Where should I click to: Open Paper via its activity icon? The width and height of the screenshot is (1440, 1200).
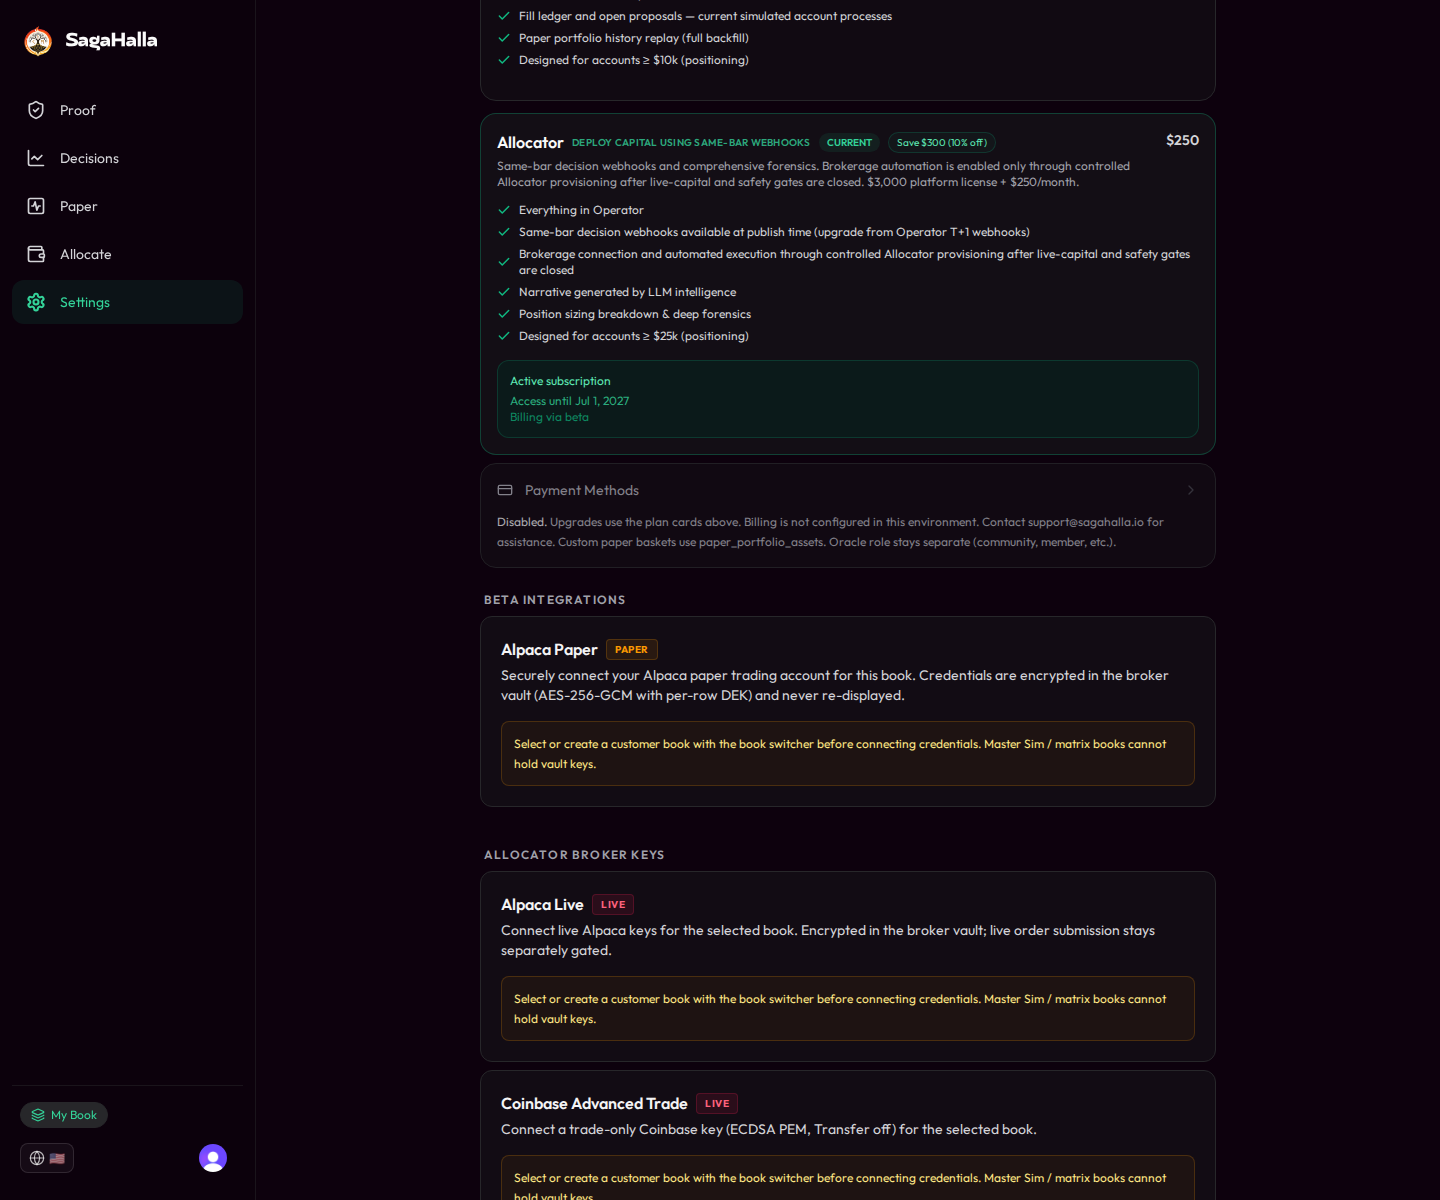tap(36, 206)
